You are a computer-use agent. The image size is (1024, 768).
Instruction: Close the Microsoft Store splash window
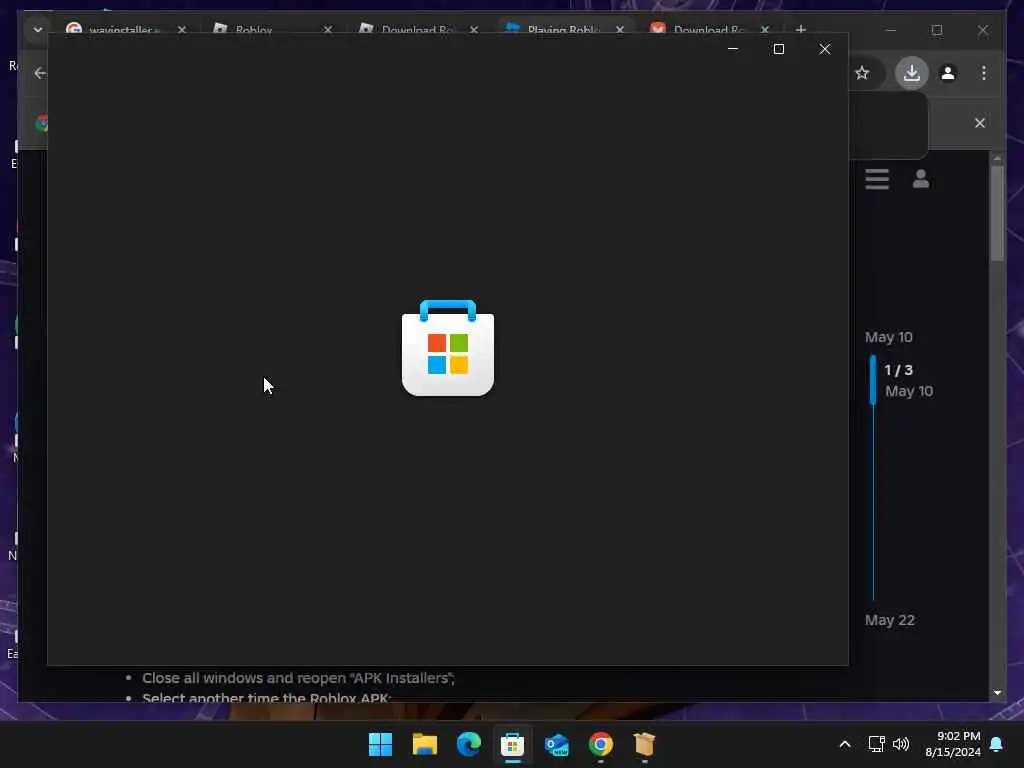point(825,49)
